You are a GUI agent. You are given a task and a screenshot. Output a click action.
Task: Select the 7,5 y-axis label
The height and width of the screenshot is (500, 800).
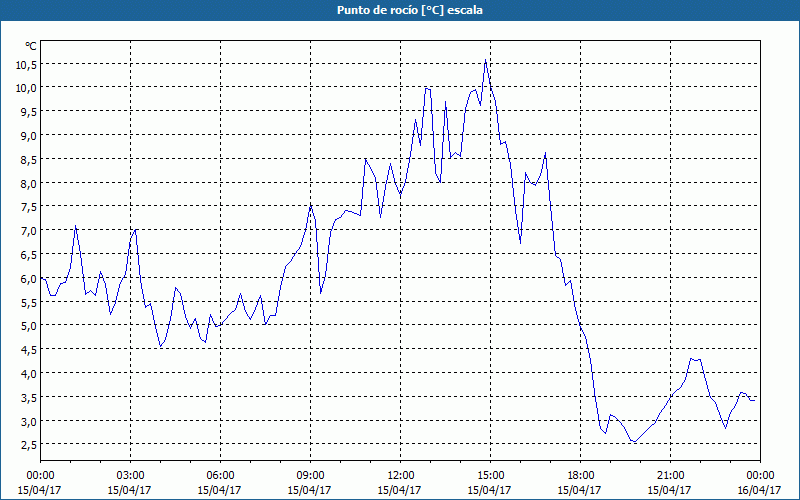(x=30, y=207)
